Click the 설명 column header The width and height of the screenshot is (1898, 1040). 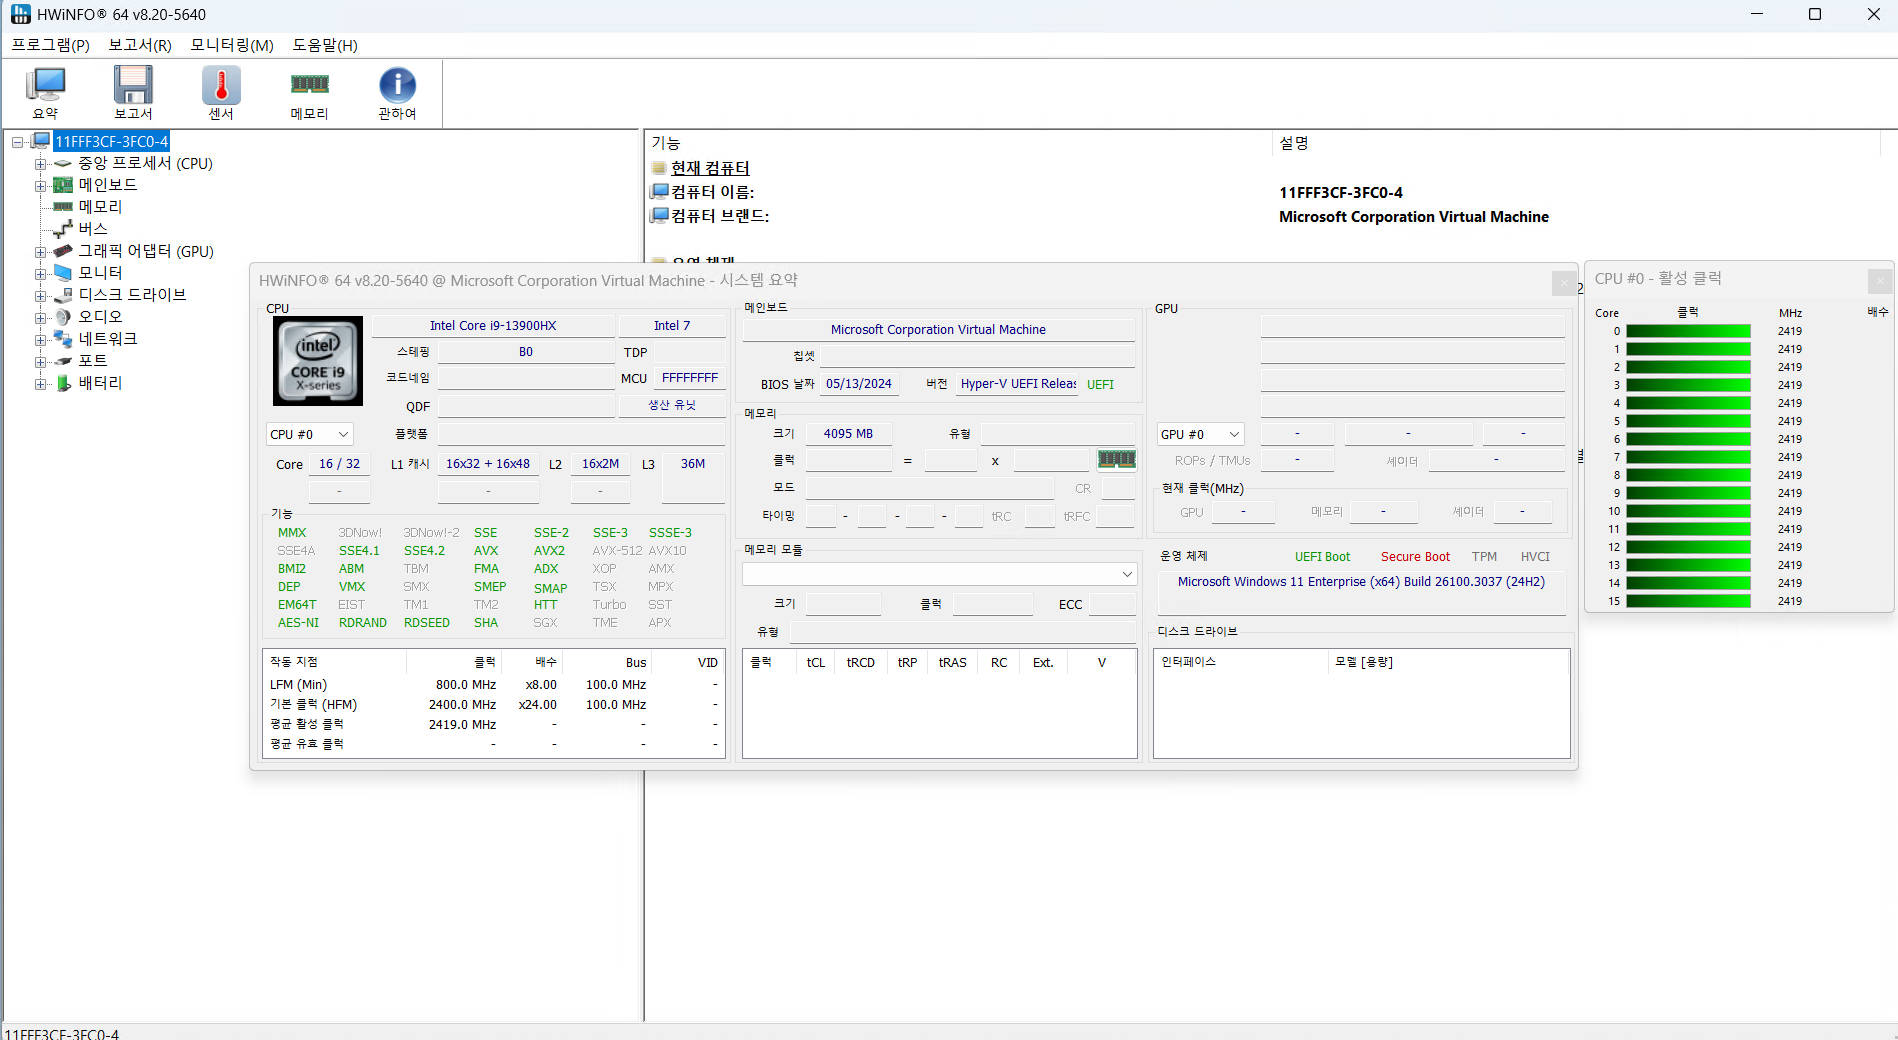[x=1293, y=143]
